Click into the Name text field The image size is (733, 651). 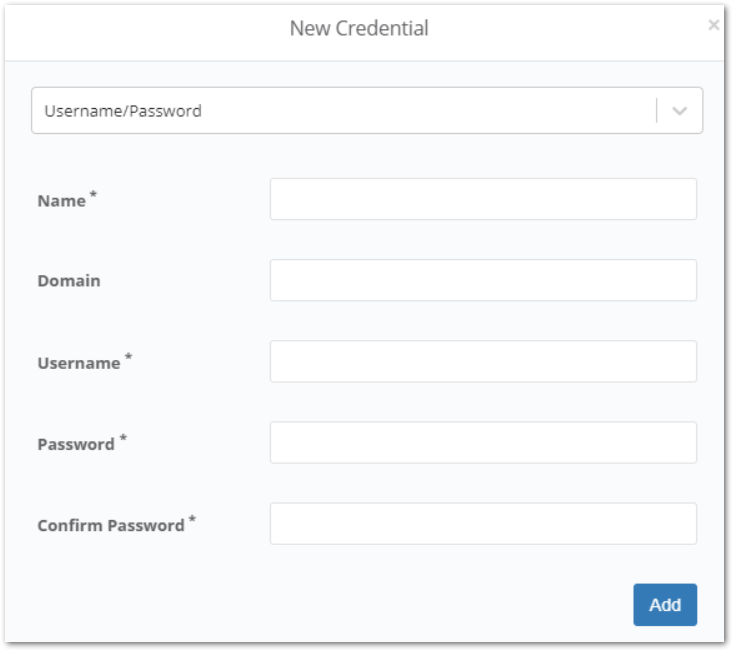click(483, 199)
